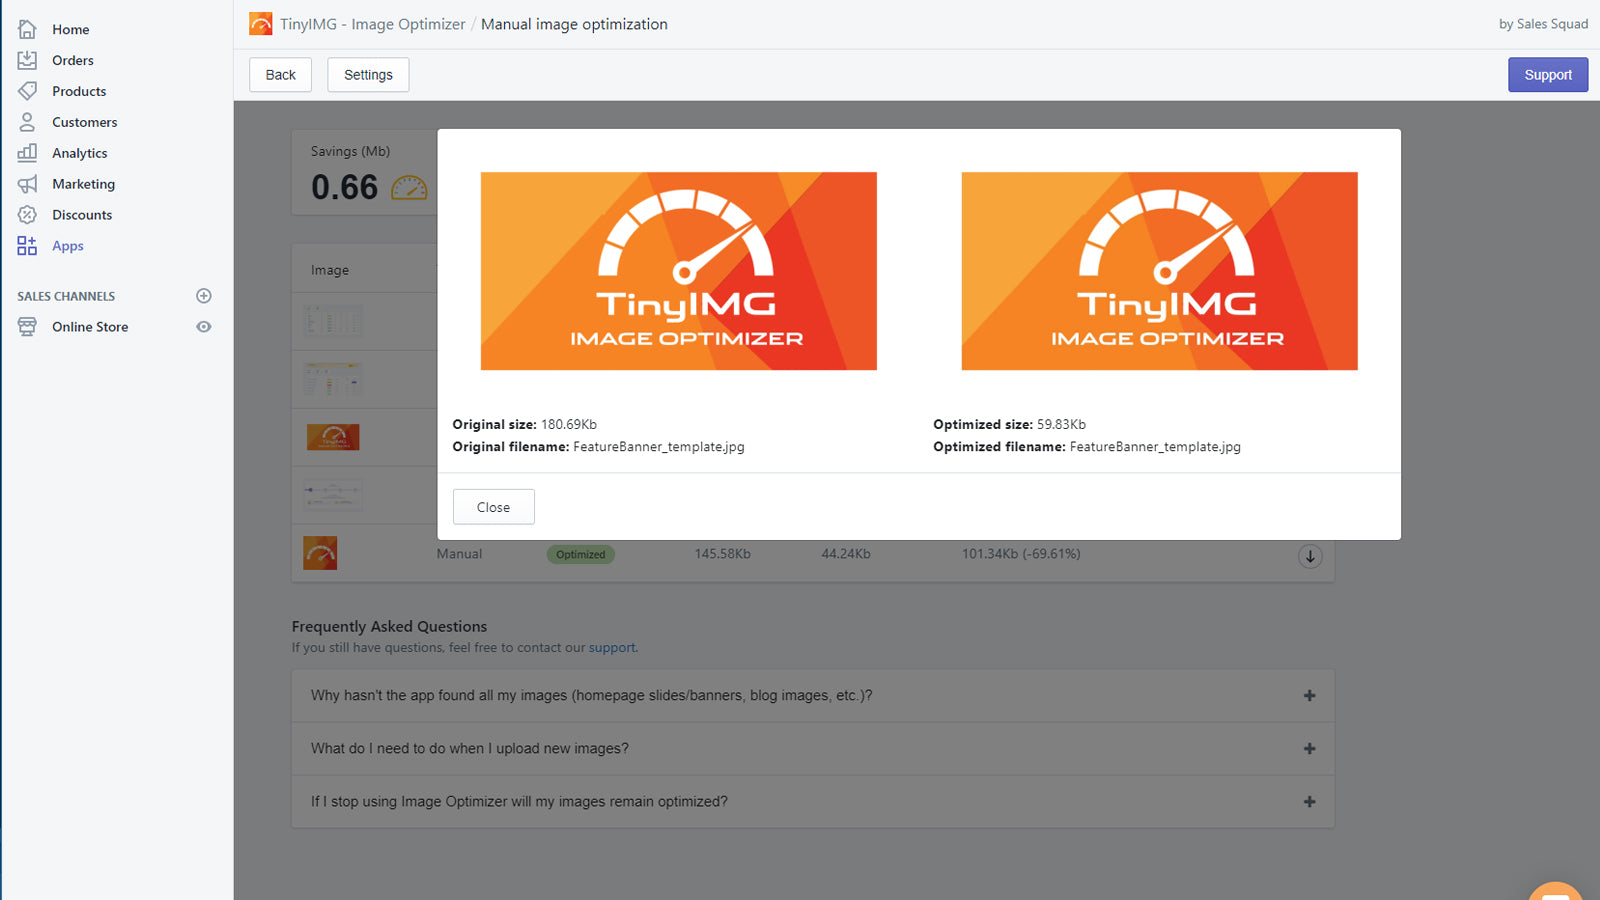Image resolution: width=1600 pixels, height=900 pixels.
Task: Open the Settings button
Action: pos(368,75)
